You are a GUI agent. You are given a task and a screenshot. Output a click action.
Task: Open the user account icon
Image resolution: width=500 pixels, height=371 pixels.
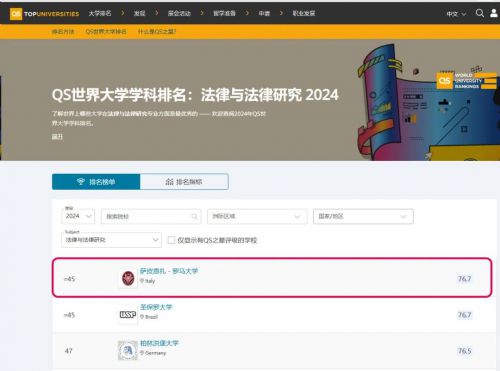494,13
